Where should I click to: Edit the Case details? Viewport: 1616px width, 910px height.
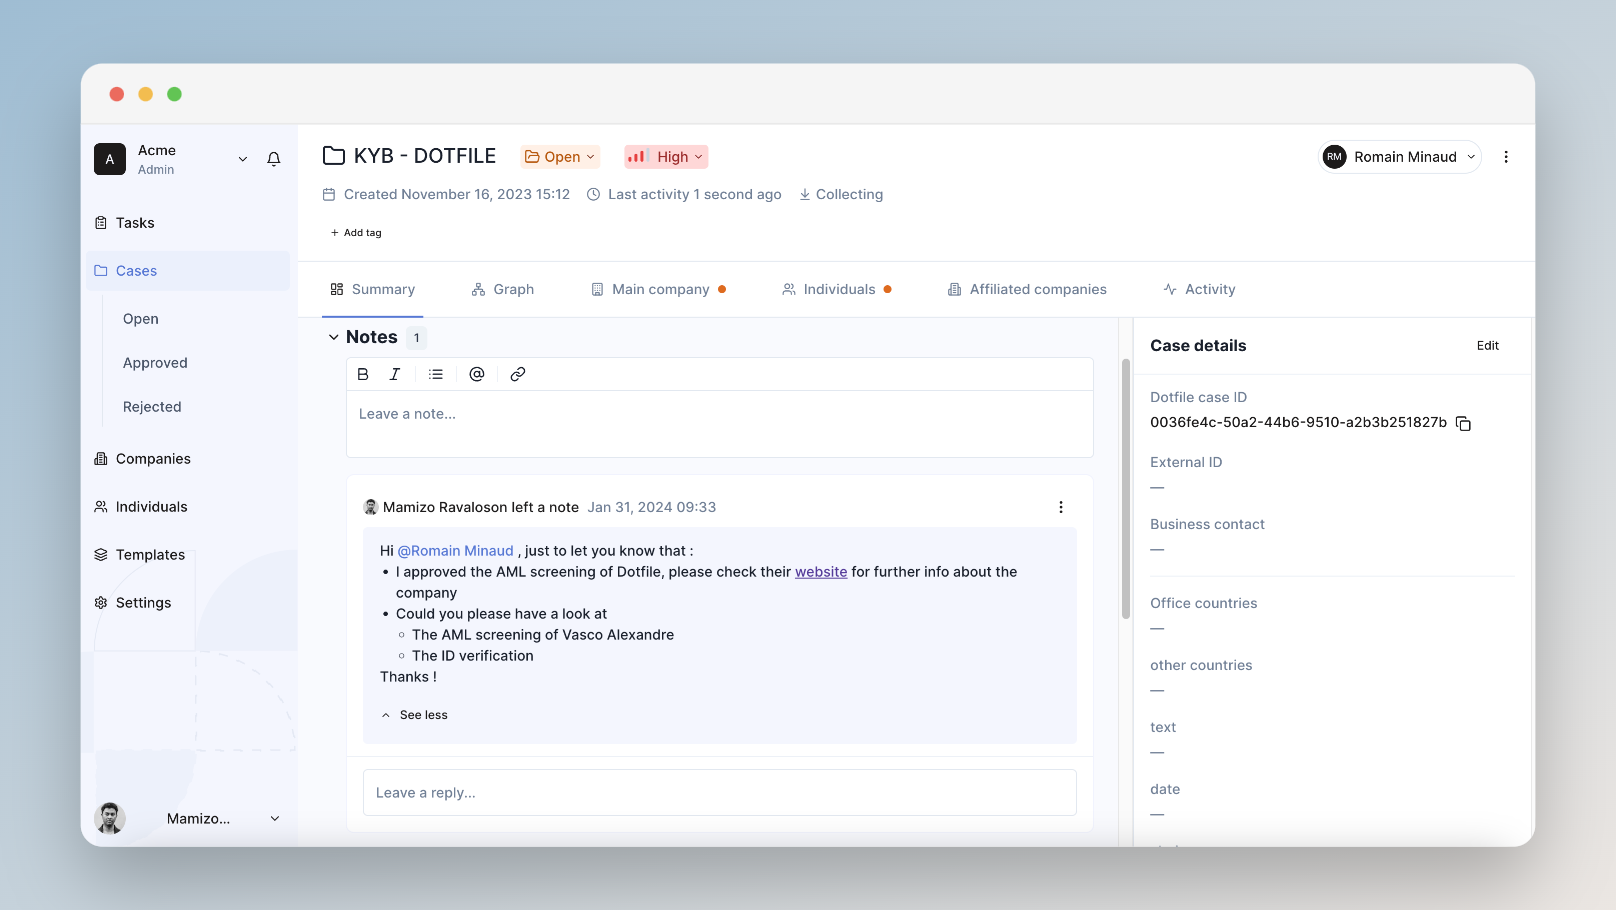tap(1488, 346)
